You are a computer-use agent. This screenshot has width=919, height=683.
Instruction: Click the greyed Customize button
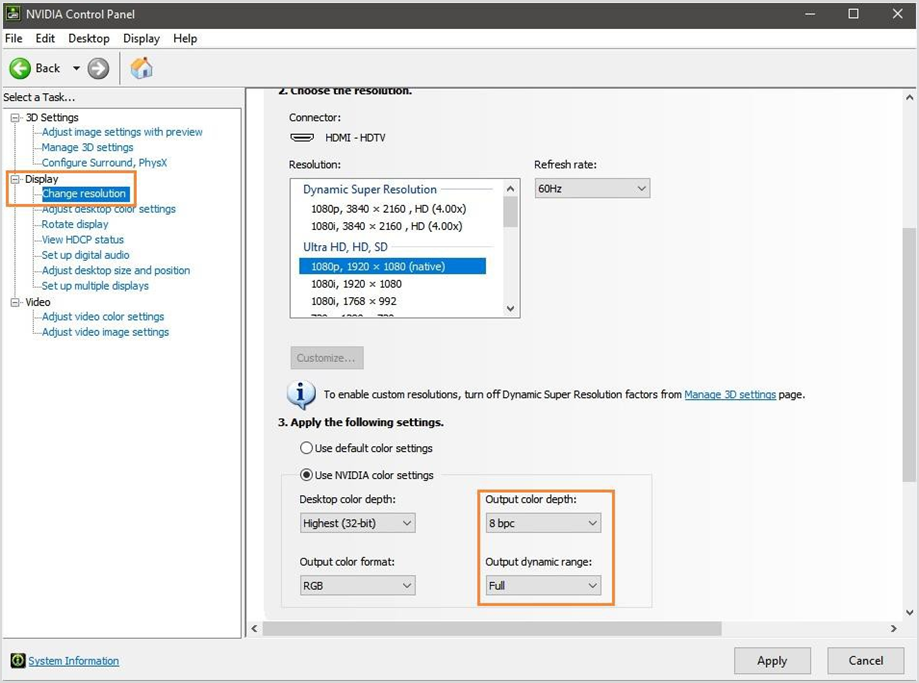[326, 358]
